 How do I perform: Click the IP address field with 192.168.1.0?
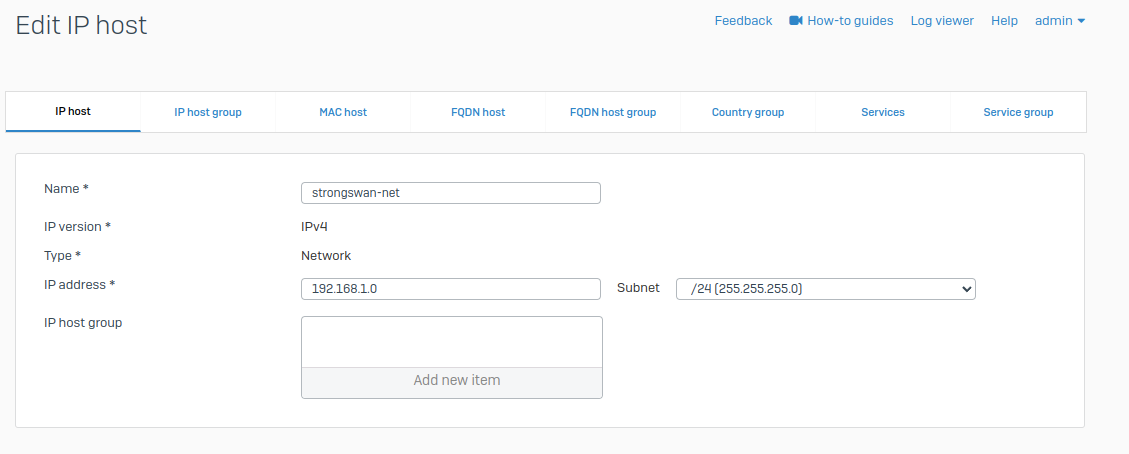pyautogui.click(x=450, y=289)
